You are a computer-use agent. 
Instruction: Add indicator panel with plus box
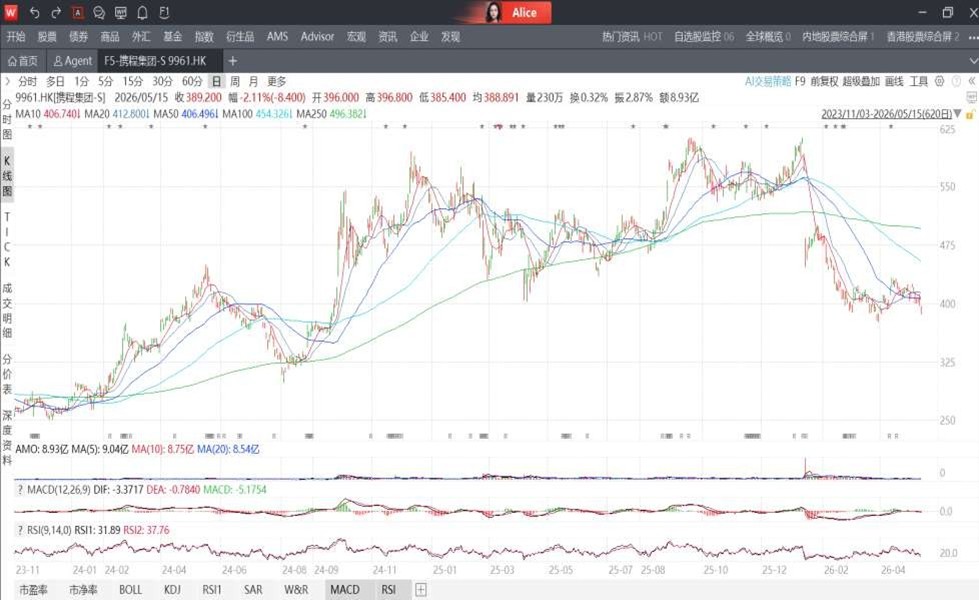pyautogui.click(x=421, y=589)
